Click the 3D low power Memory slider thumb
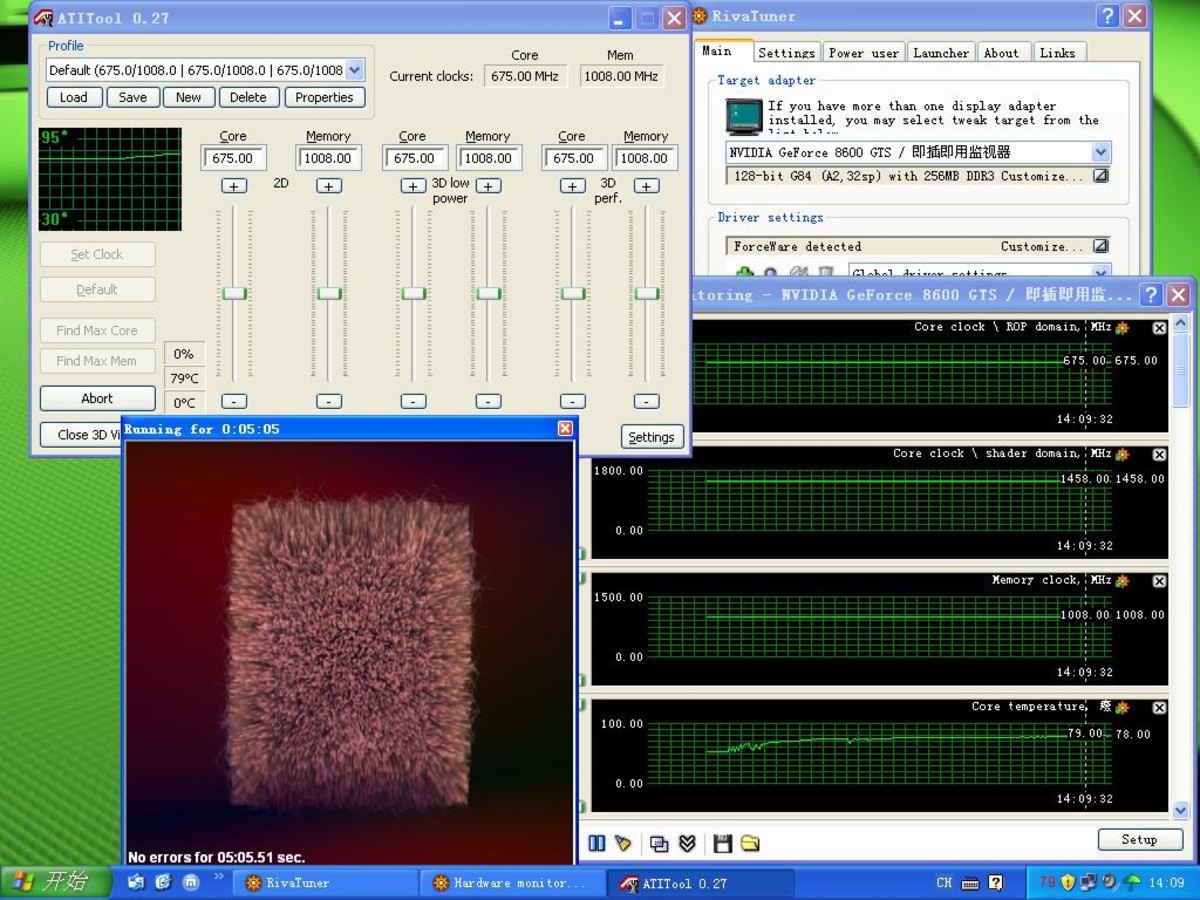Viewport: 1200px width, 900px height. tap(488, 293)
